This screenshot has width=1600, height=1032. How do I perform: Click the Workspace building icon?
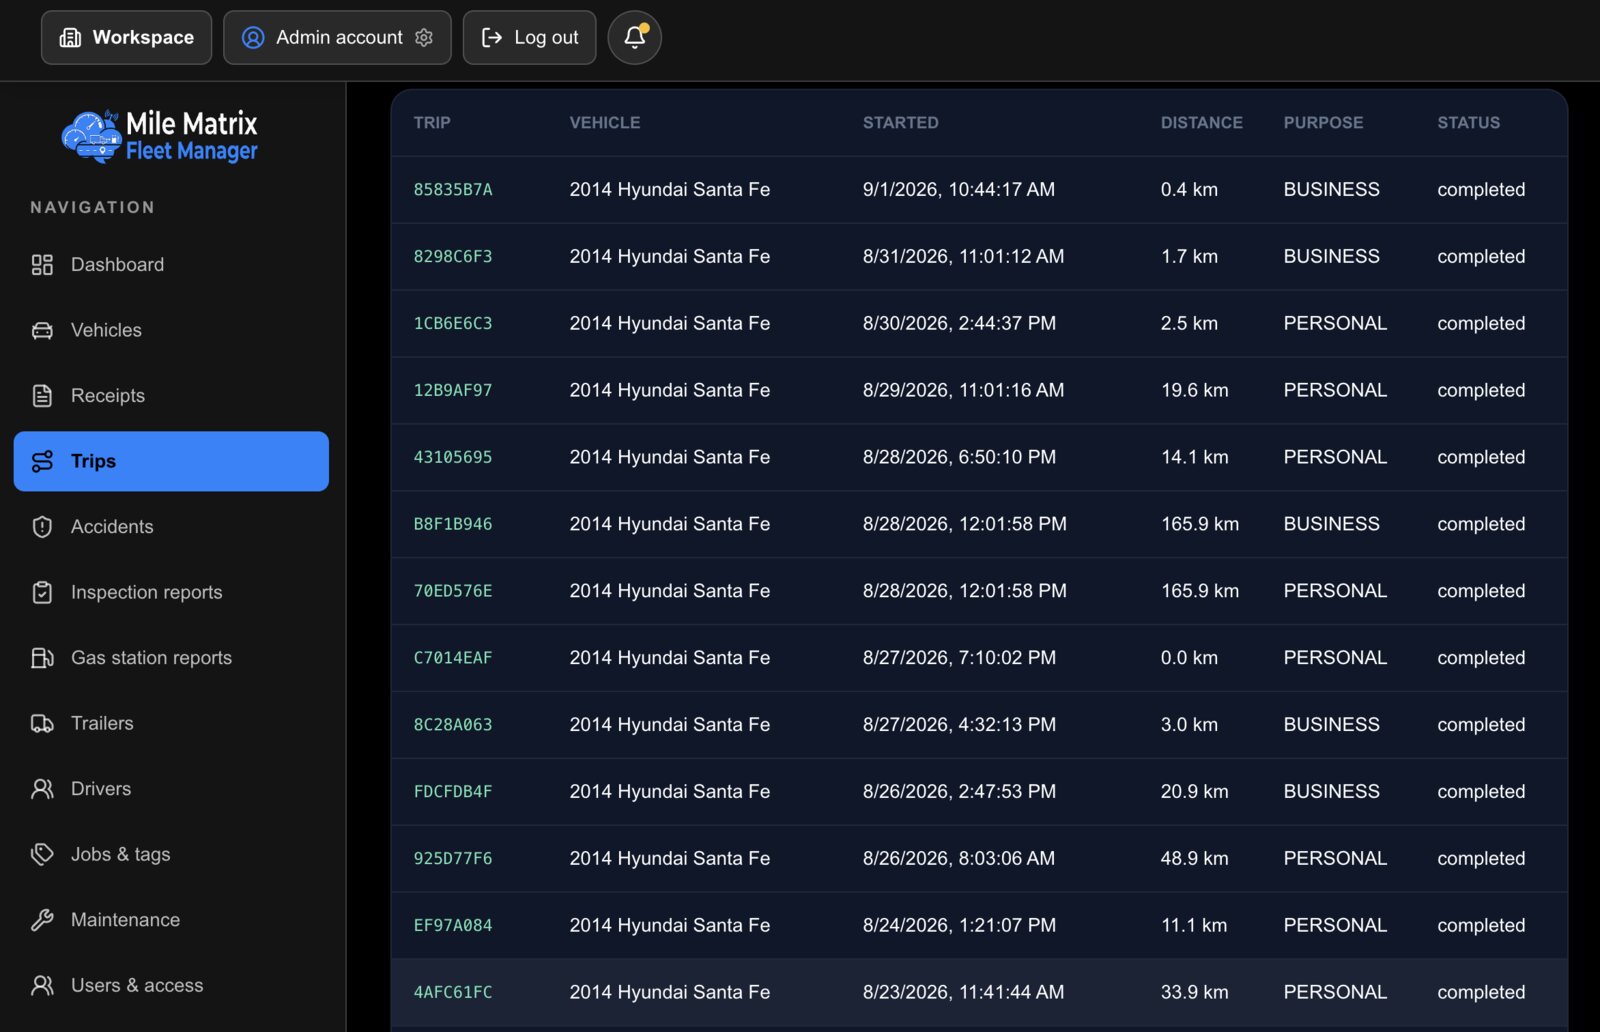(70, 38)
